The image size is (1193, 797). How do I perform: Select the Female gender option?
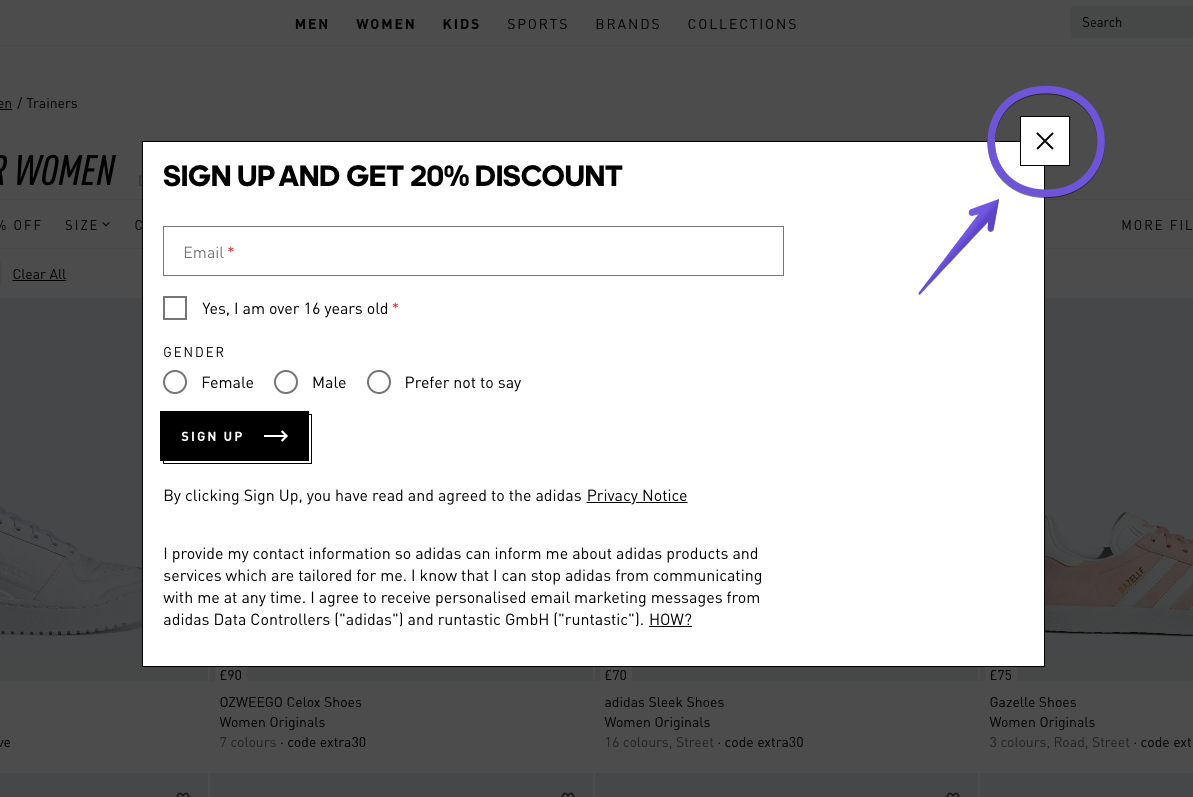[x=175, y=382]
